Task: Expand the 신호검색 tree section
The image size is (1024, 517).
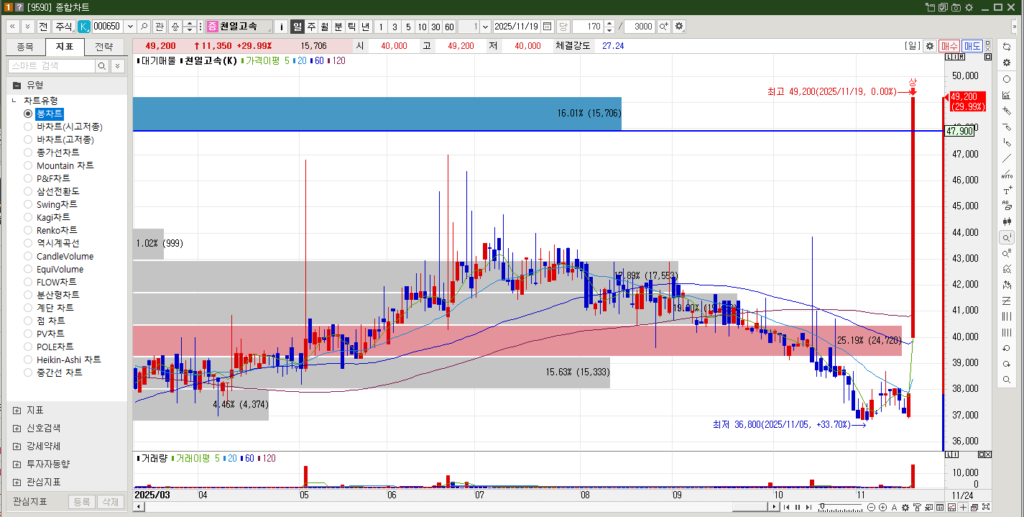Action: (x=17, y=428)
